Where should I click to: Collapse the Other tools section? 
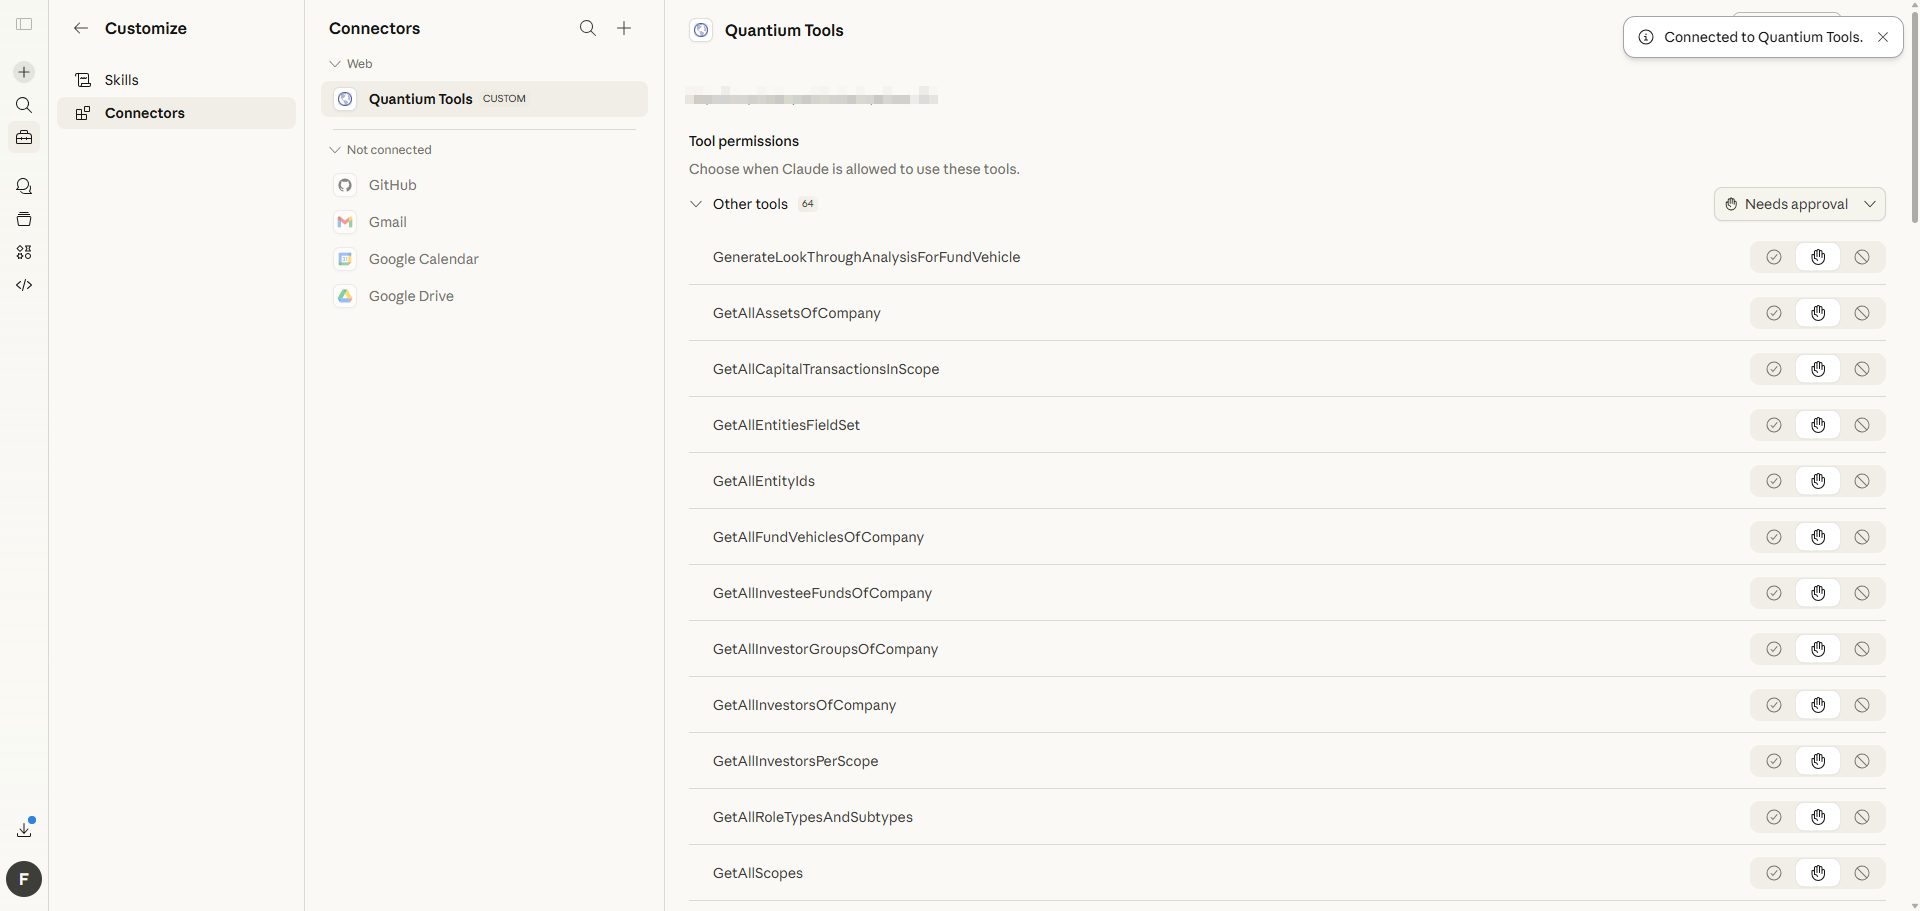point(696,204)
